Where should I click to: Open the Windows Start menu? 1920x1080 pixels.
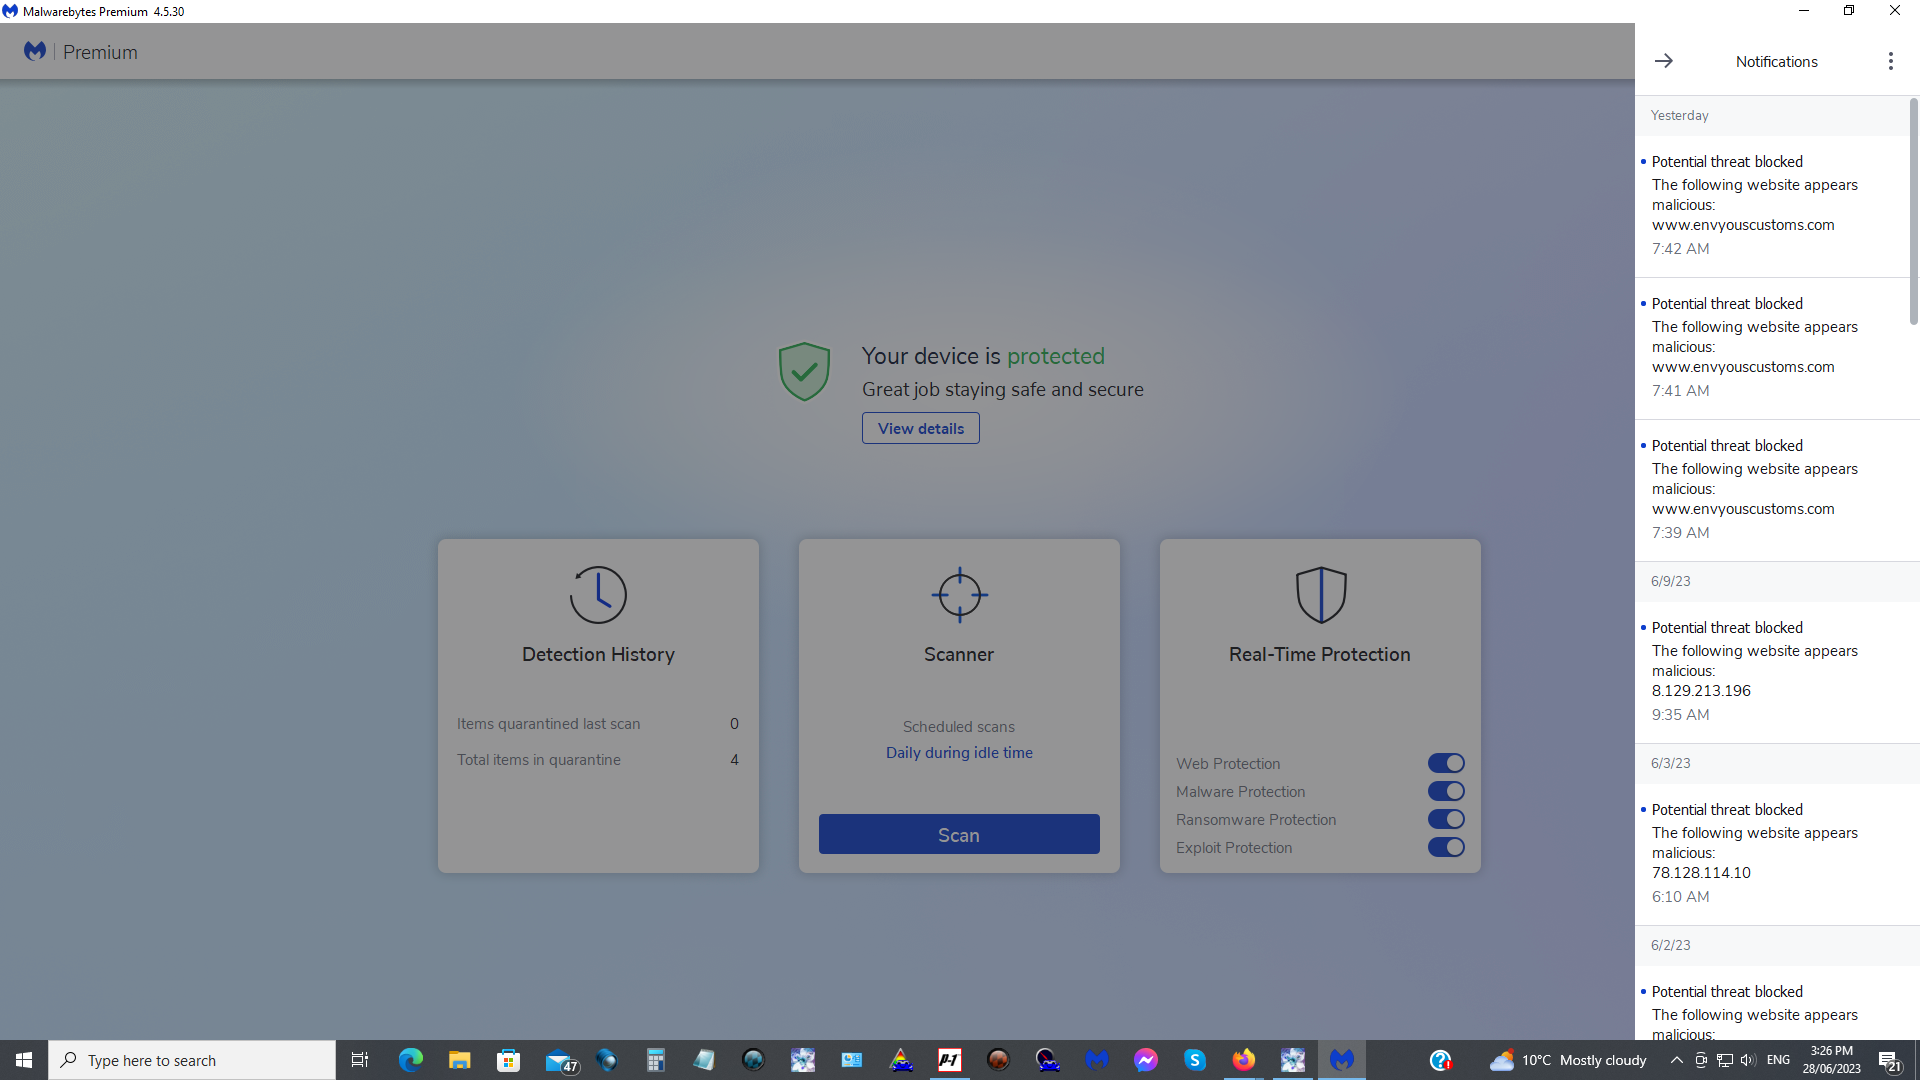[24, 1060]
